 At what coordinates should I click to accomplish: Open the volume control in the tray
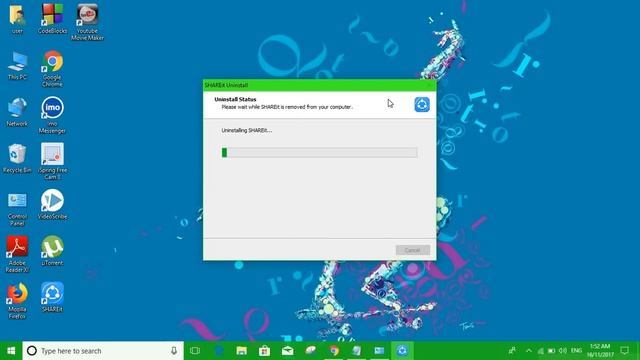(x=563, y=351)
